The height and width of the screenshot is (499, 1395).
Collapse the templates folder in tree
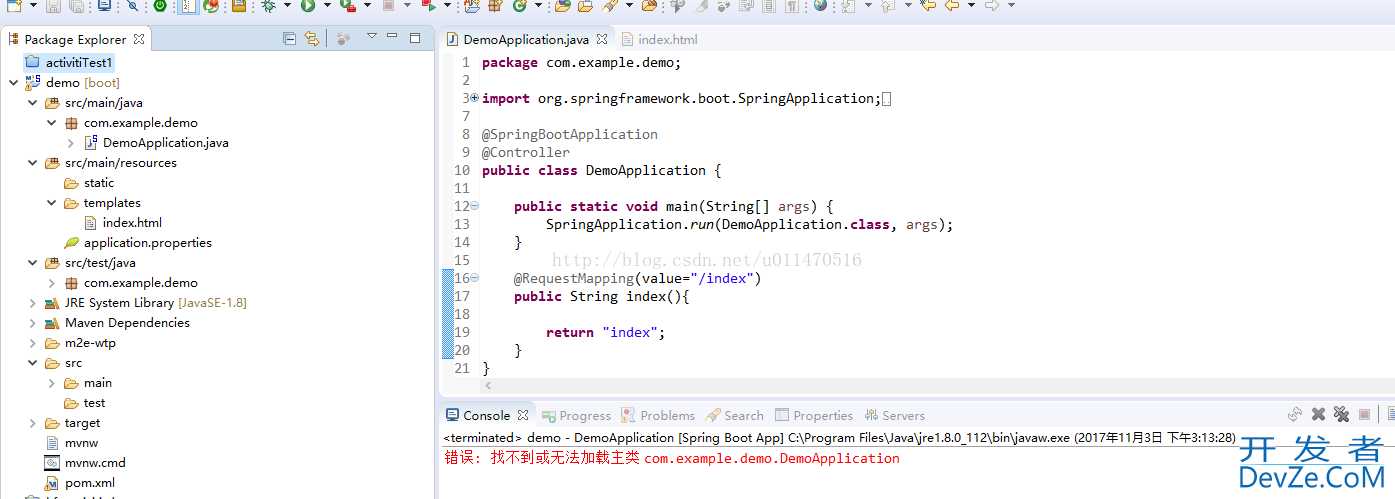click(x=52, y=203)
